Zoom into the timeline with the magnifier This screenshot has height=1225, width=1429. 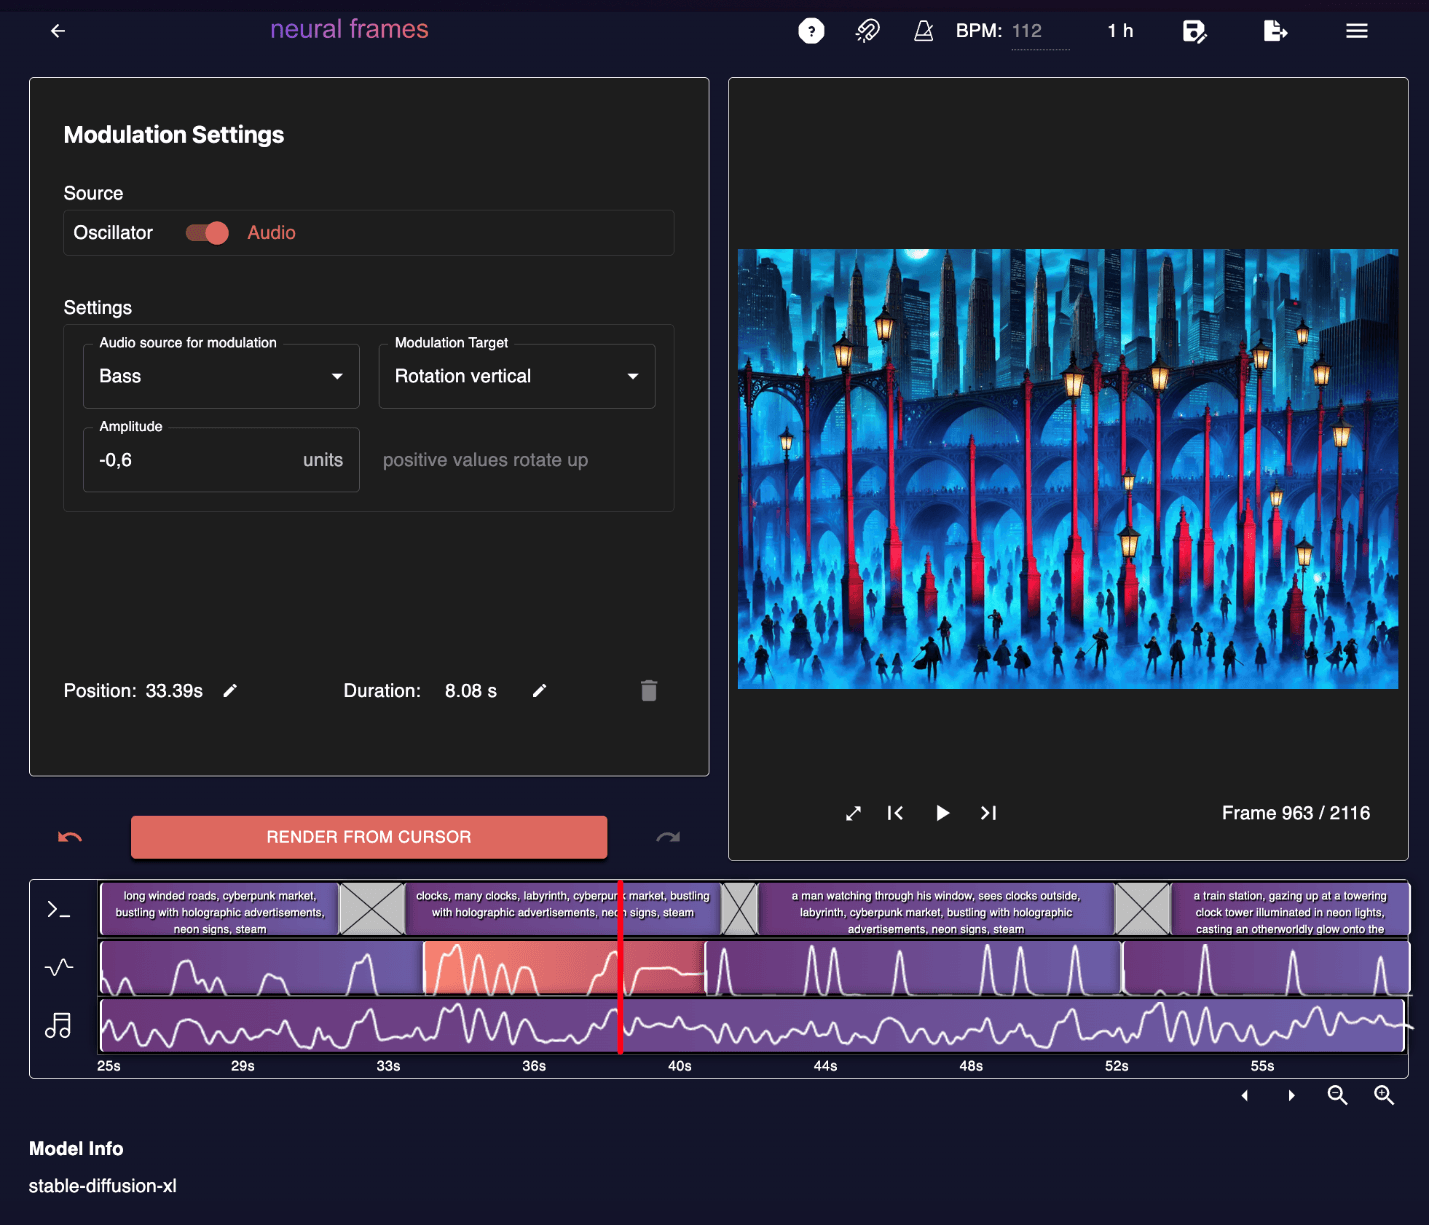click(x=1385, y=1095)
